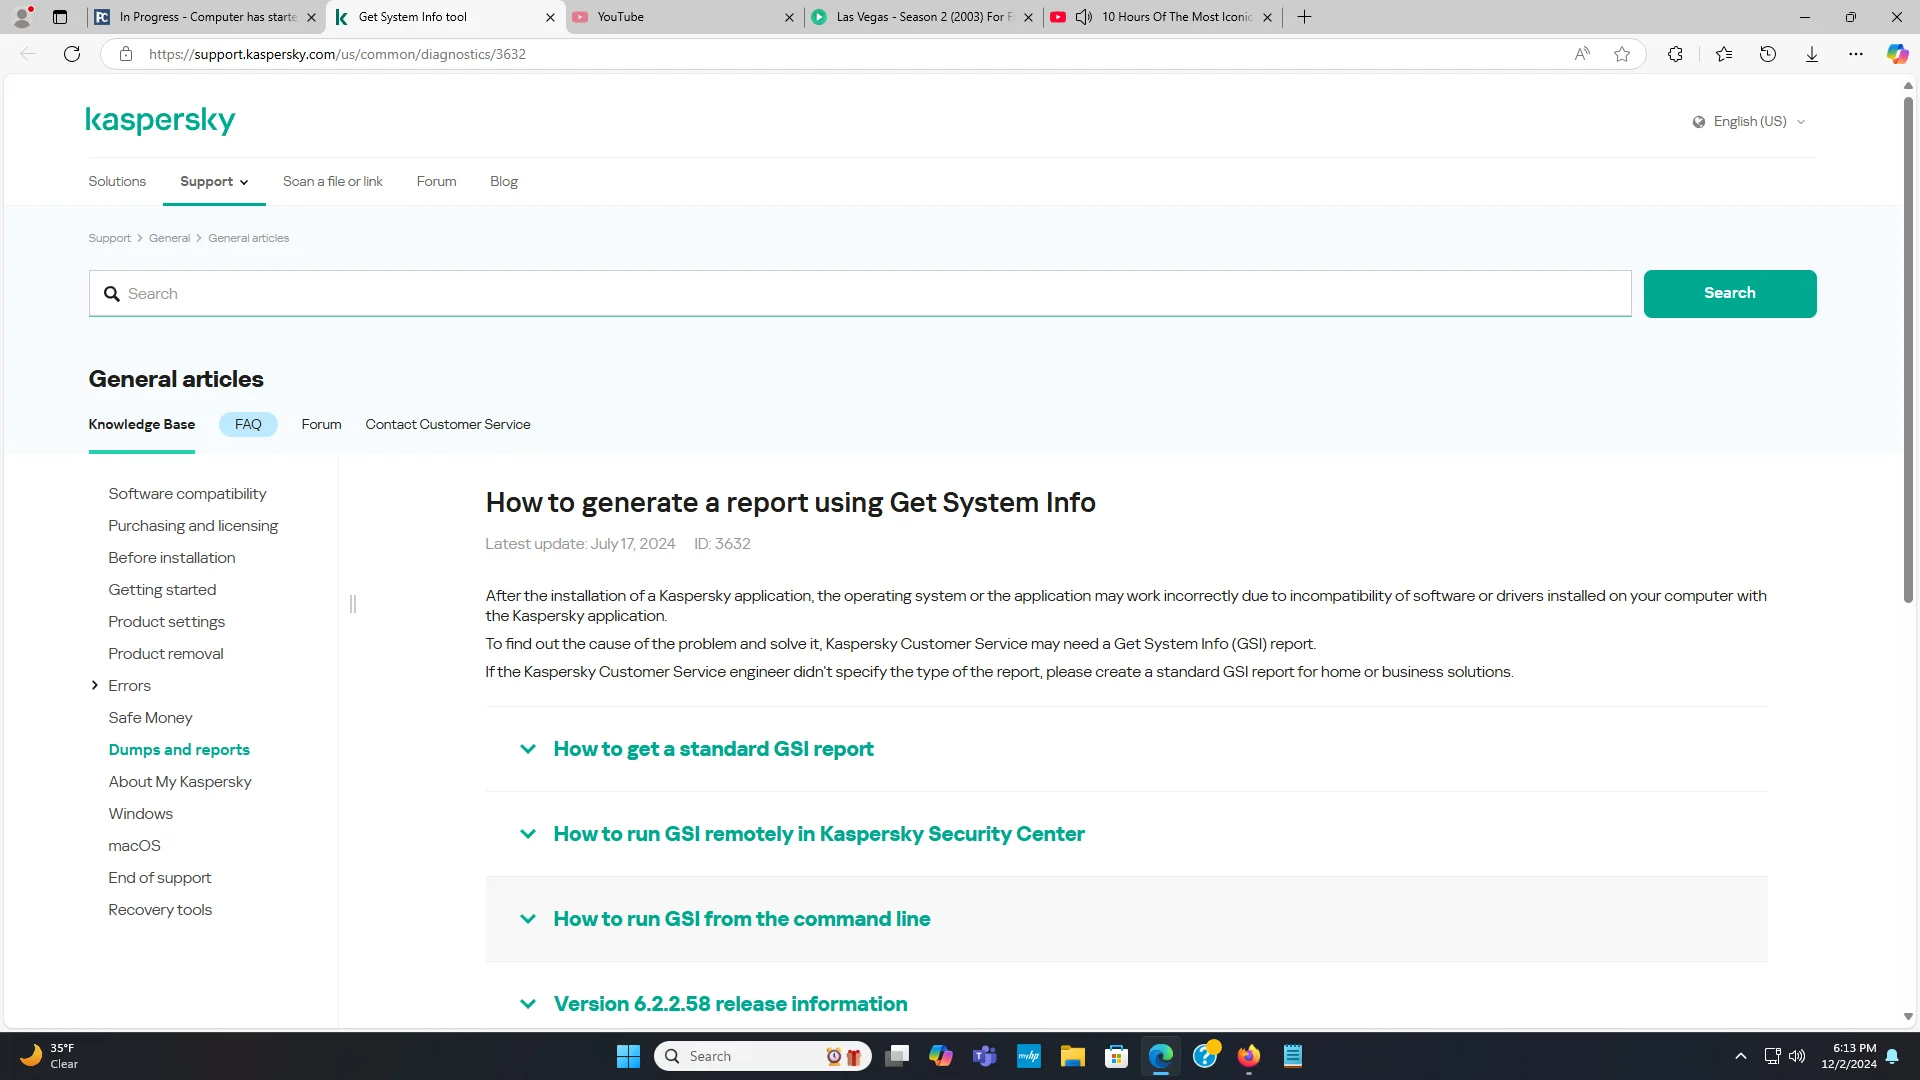Click the taskbar Search box

[x=762, y=1056]
